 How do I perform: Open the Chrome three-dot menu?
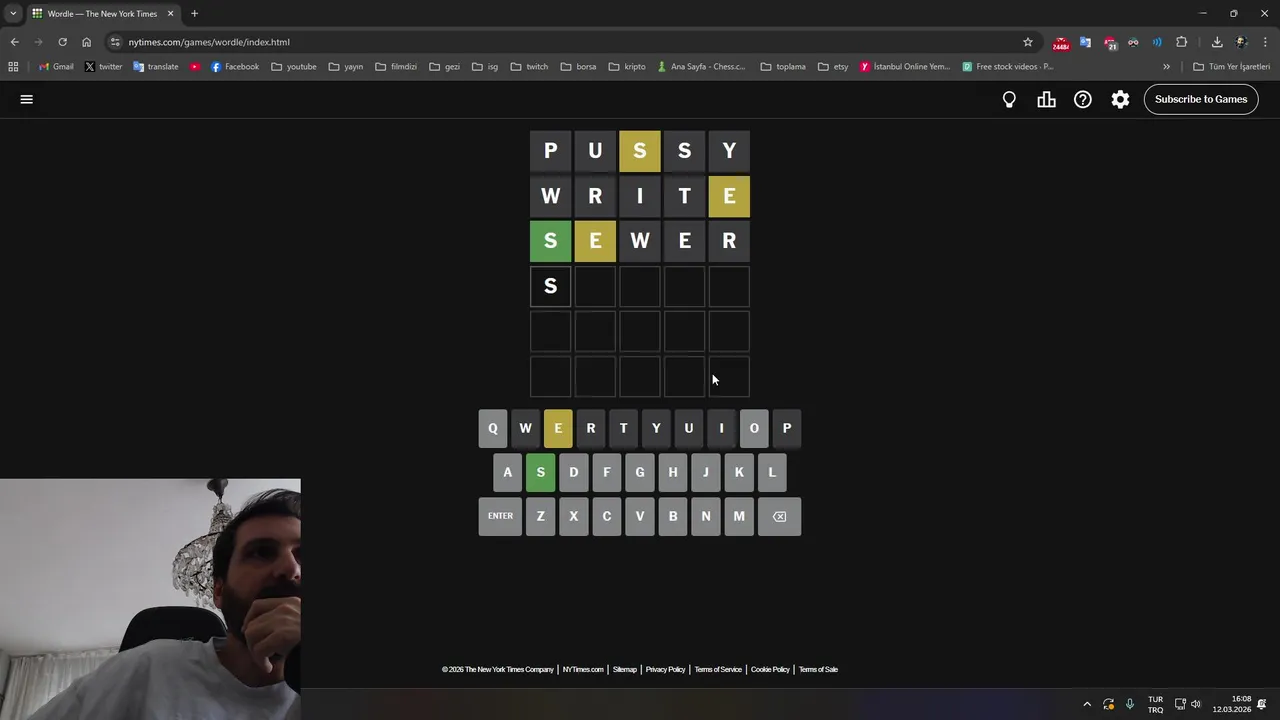coord(1265,42)
